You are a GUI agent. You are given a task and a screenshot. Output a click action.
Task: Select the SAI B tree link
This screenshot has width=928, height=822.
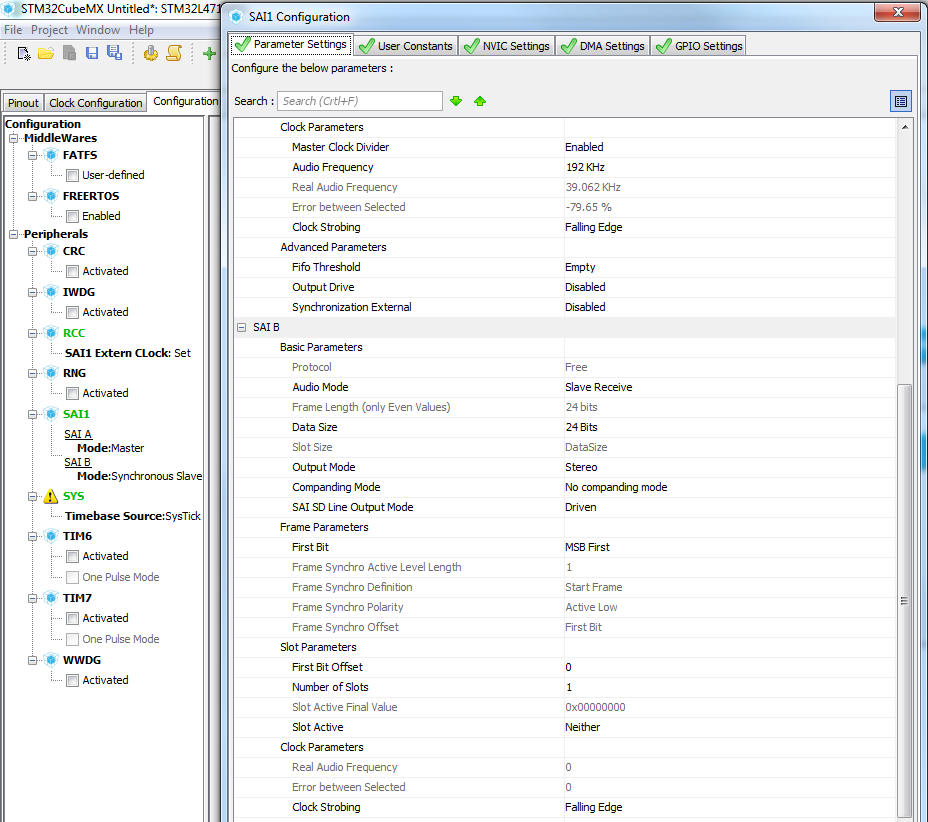pos(78,462)
